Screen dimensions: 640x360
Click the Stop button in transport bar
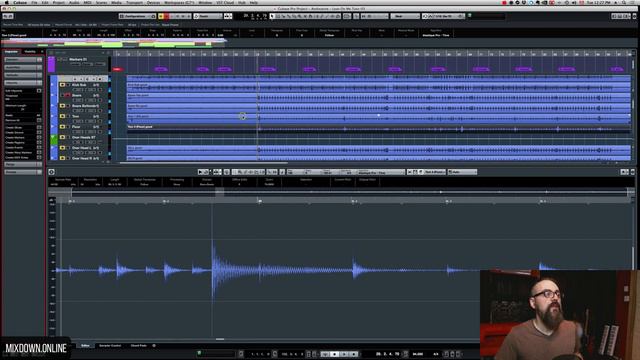tap(335, 354)
